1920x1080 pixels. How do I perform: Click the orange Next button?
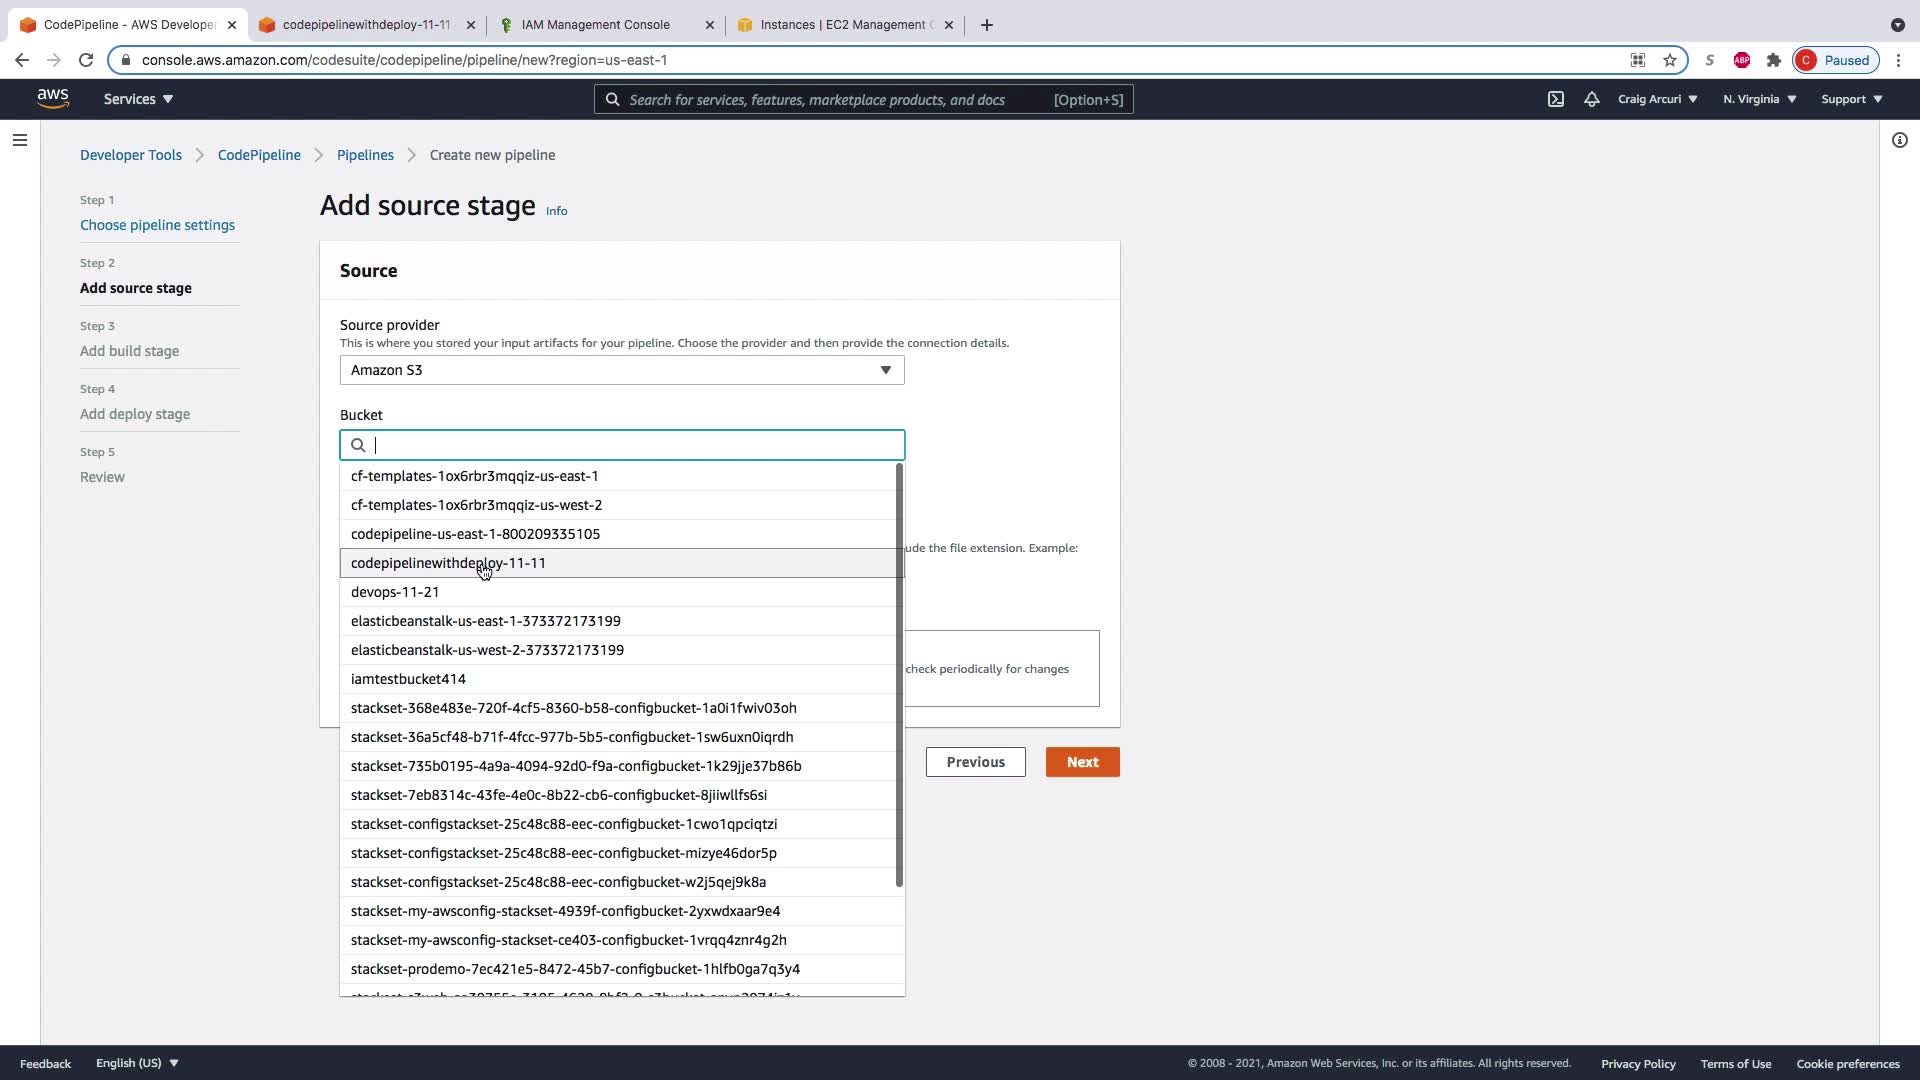[1082, 762]
